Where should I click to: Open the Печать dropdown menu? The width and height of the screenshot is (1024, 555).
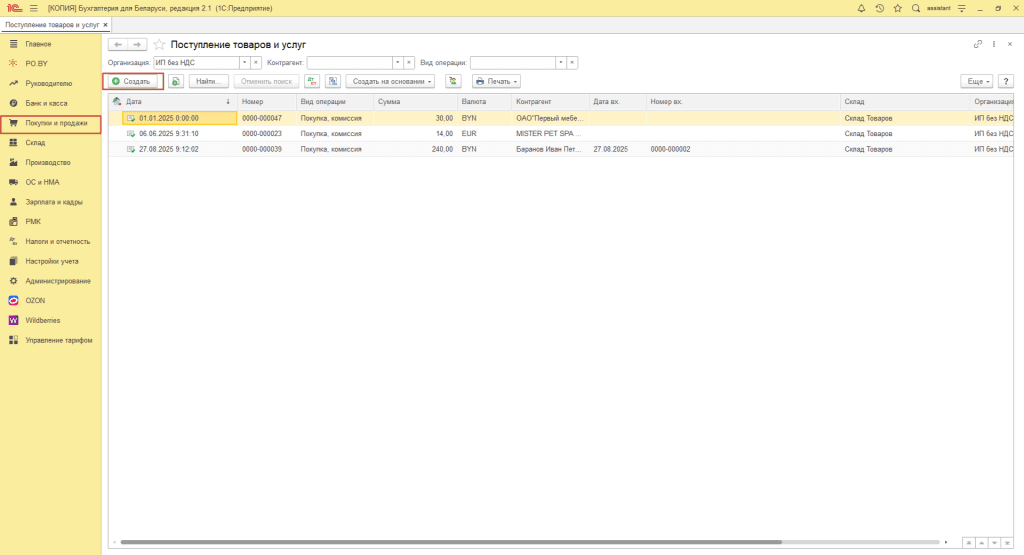[x=496, y=81]
